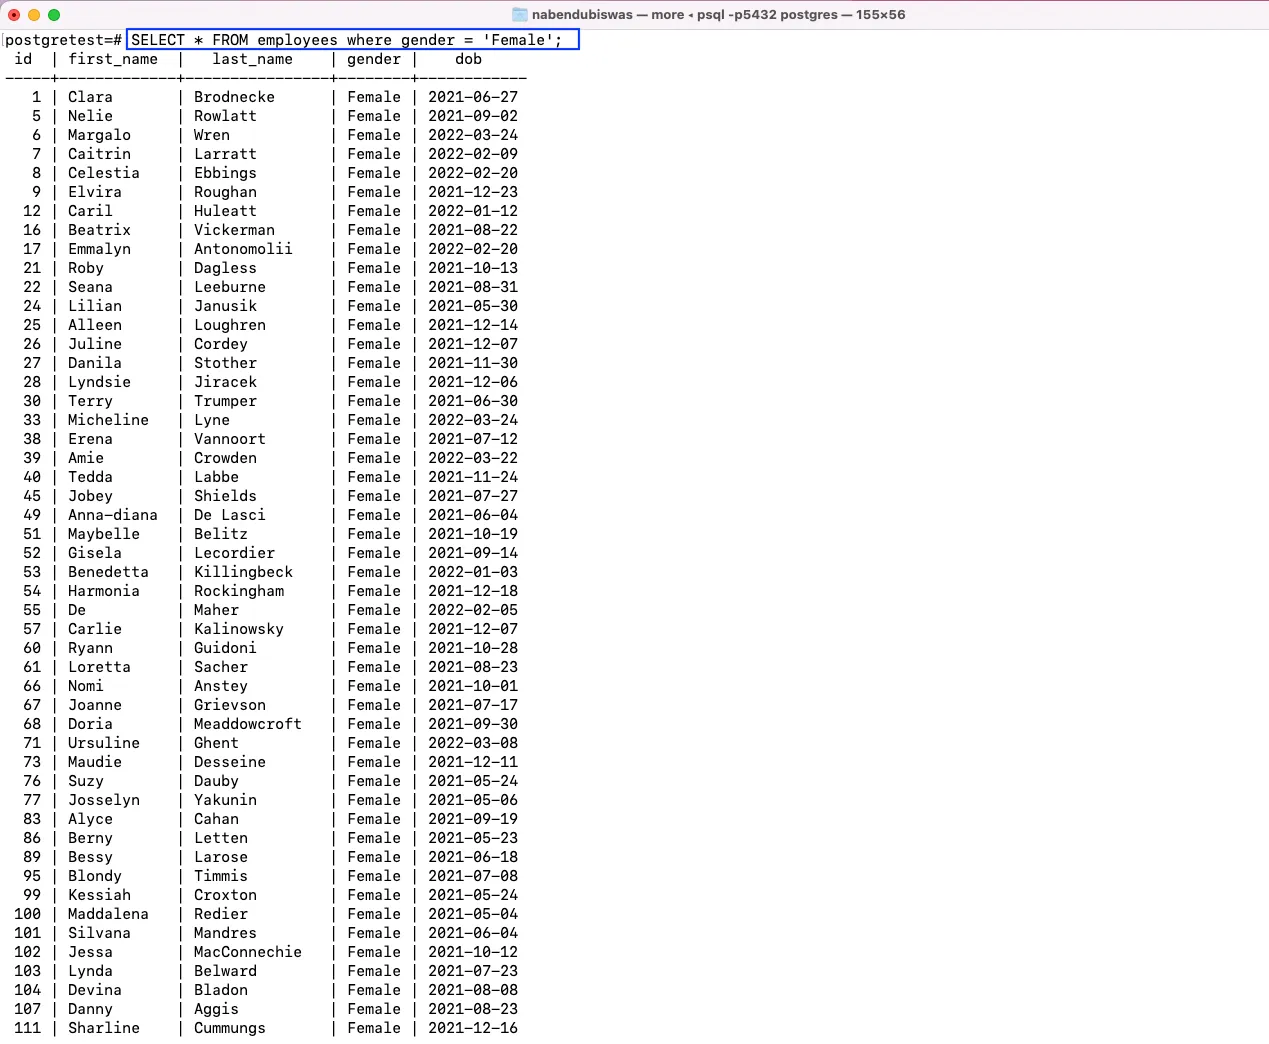This screenshot has width=1269, height=1044.
Task: Select last name 'Cordey'
Action: [x=221, y=344]
